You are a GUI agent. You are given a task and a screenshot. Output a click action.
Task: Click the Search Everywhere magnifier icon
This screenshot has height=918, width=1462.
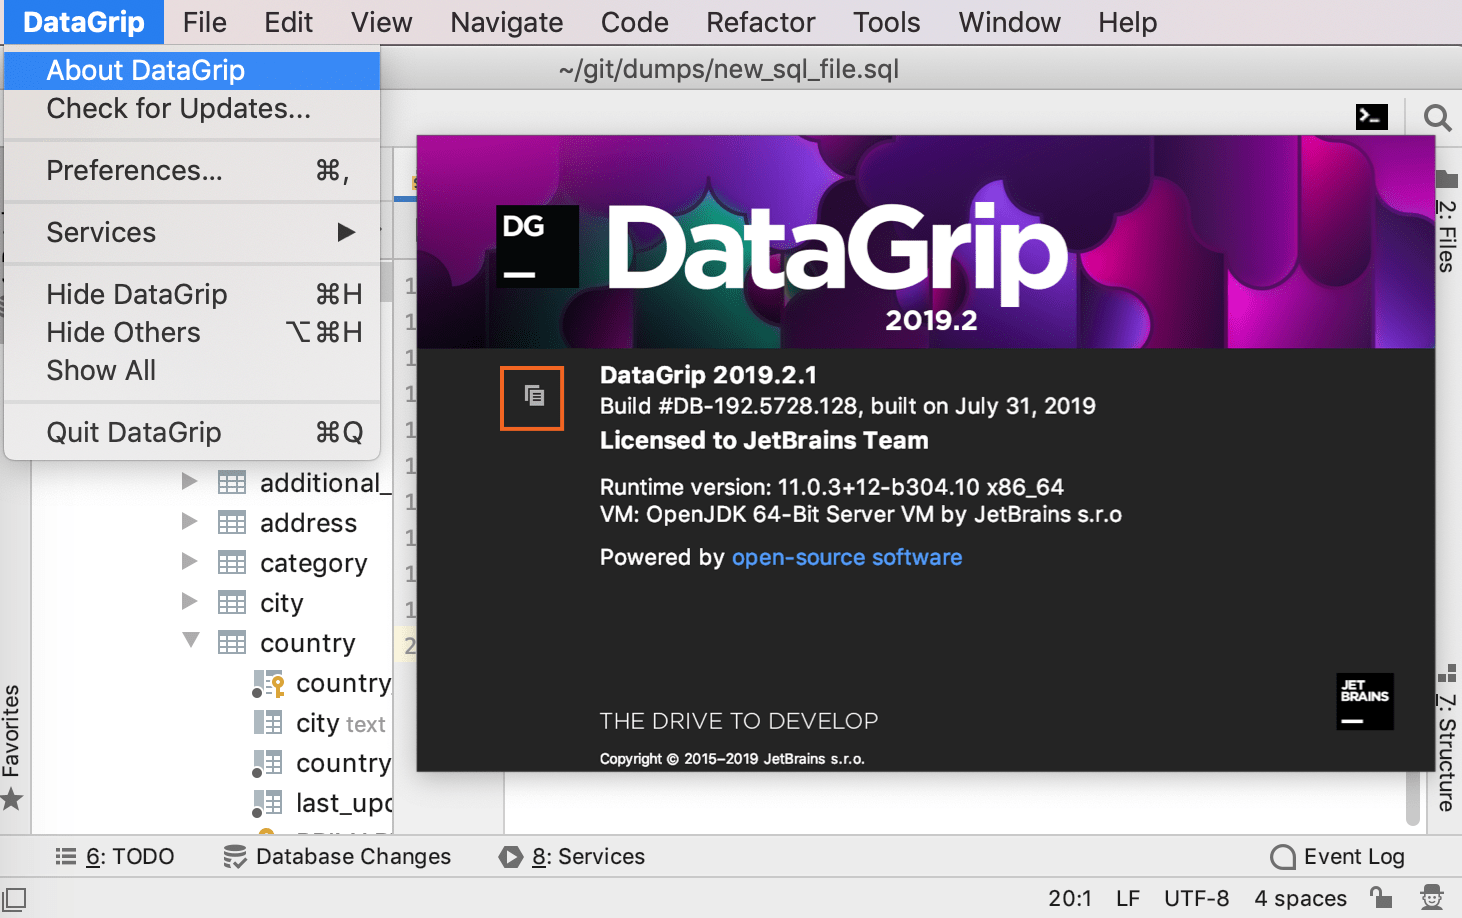pyautogui.click(x=1437, y=118)
